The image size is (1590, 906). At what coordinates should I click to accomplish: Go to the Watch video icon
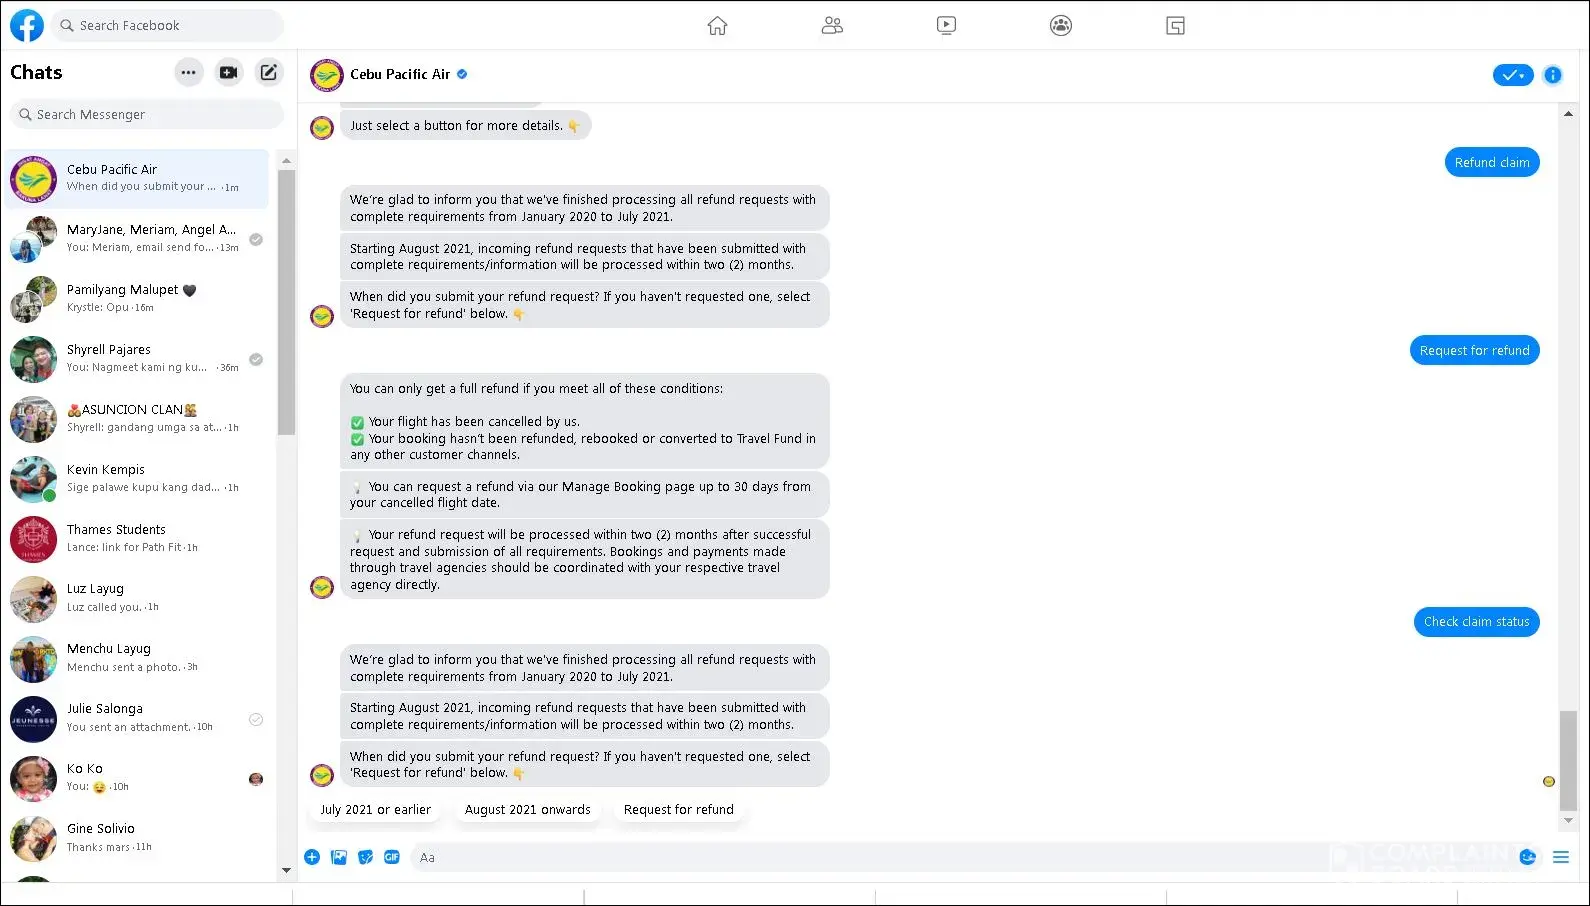(x=946, y=26)
